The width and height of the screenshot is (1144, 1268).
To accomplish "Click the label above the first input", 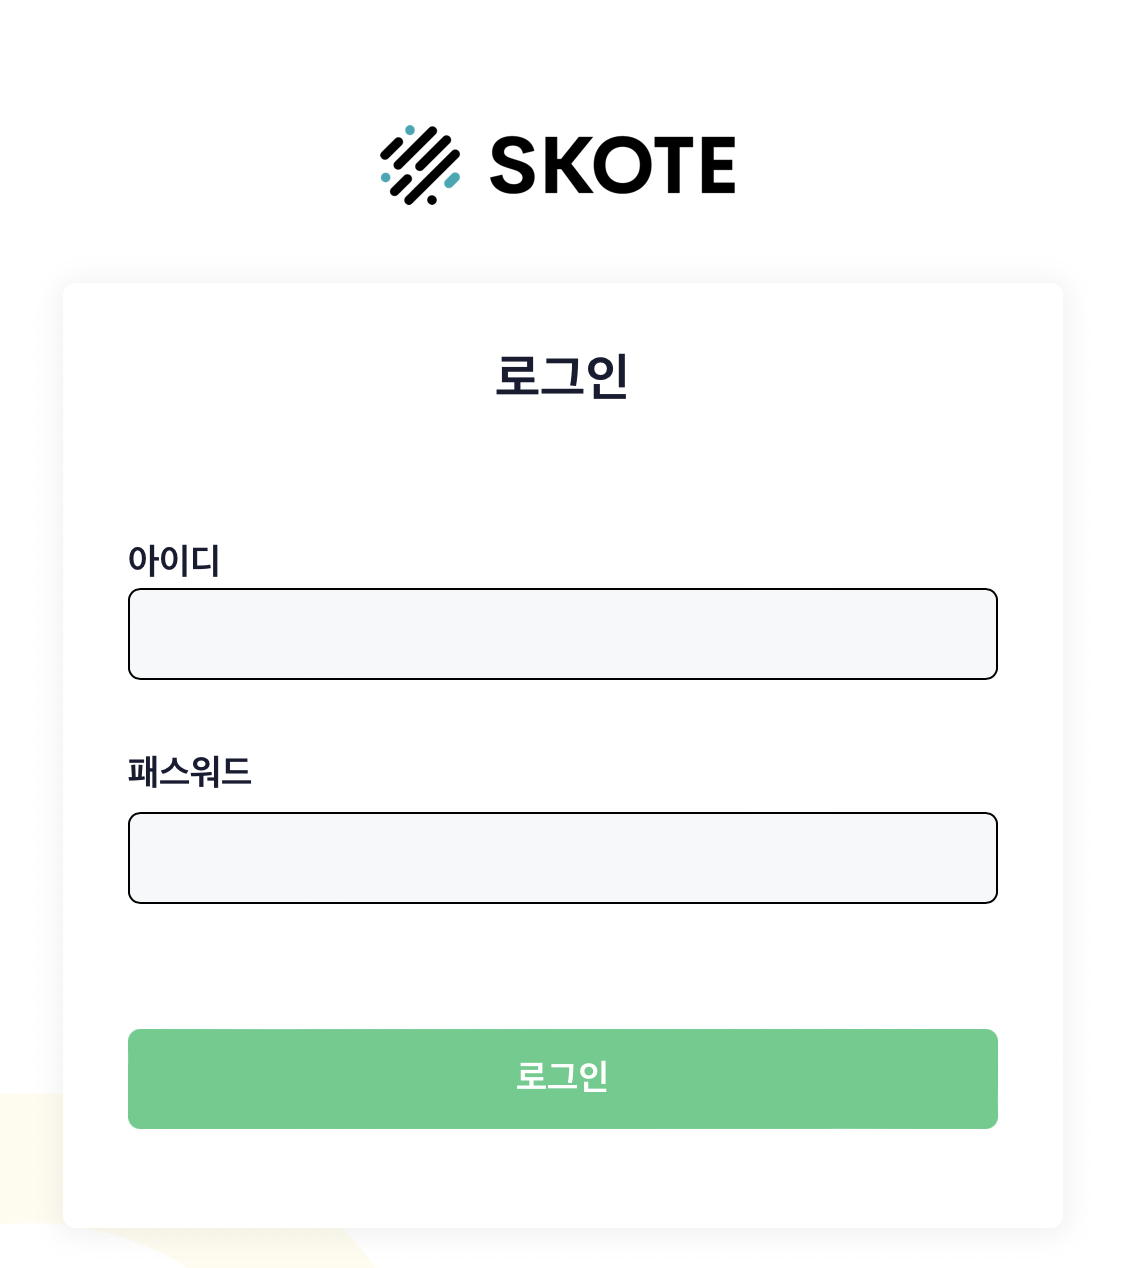I will [x=174, y=560].
